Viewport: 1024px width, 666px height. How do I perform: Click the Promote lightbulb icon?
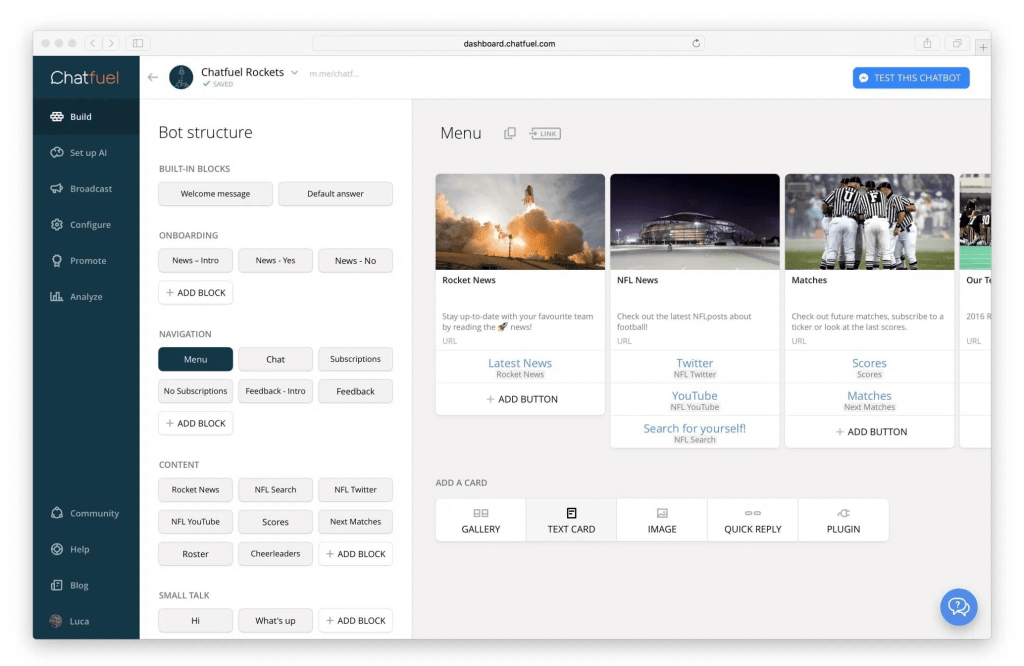tap(57, 261)
